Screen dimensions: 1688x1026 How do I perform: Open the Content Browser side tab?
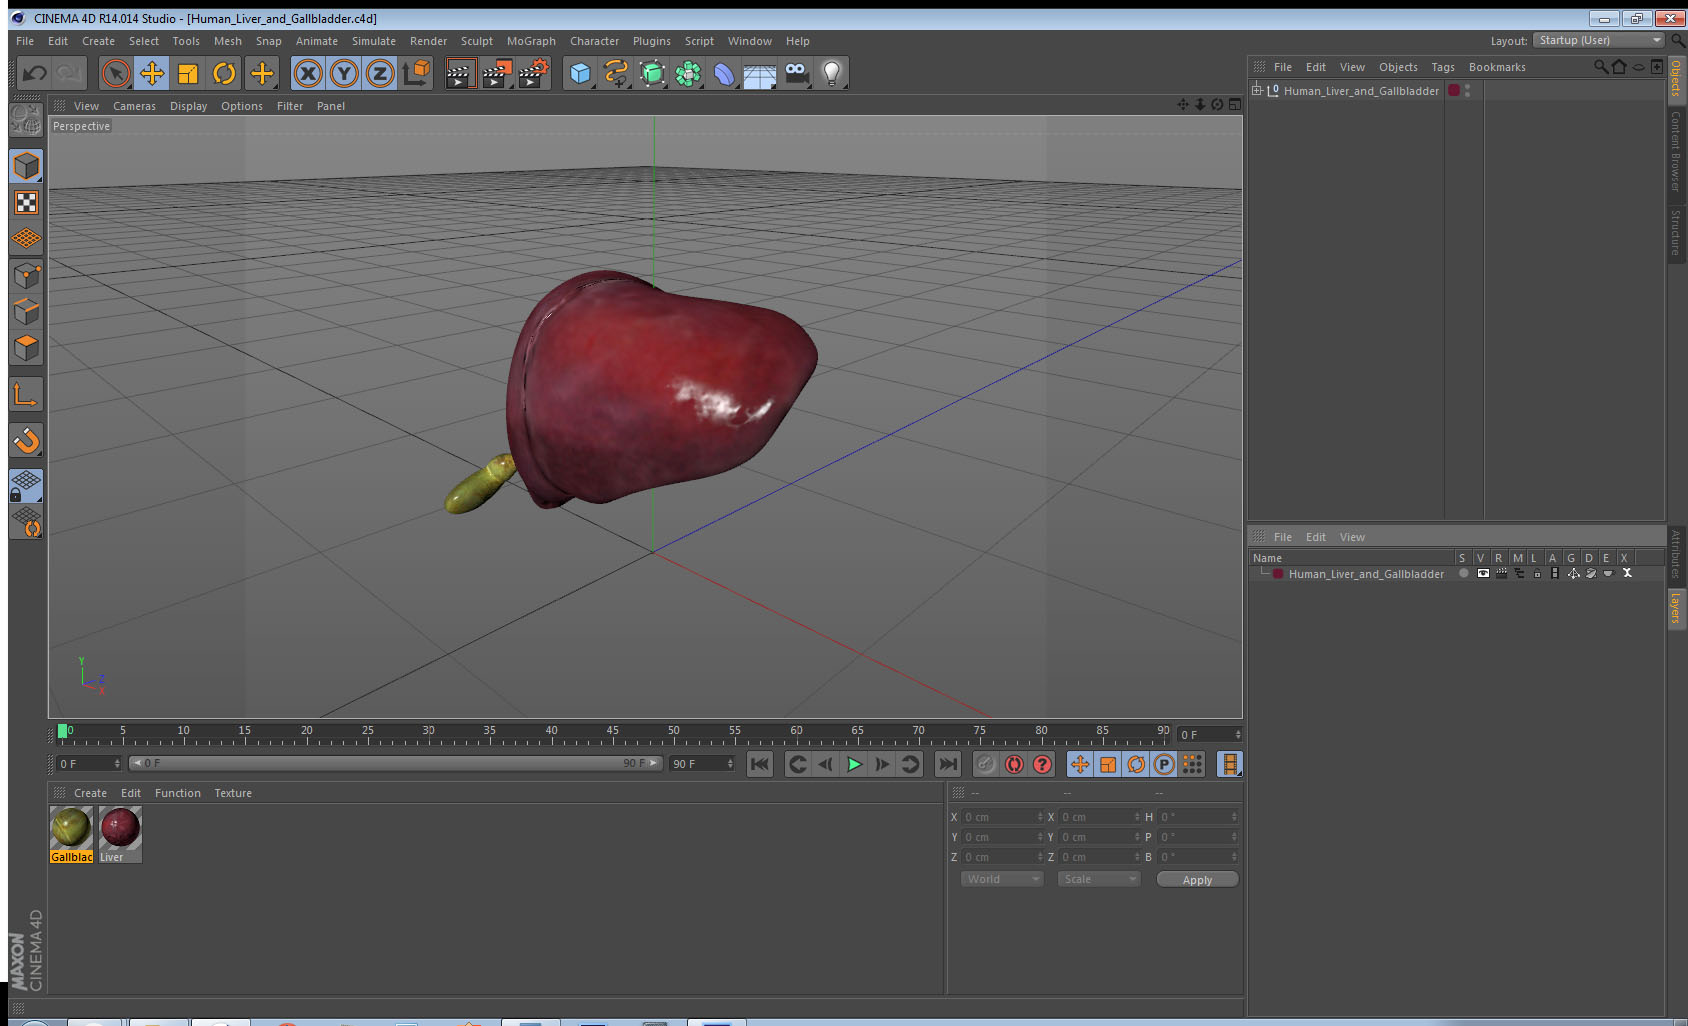[1676, 151]
